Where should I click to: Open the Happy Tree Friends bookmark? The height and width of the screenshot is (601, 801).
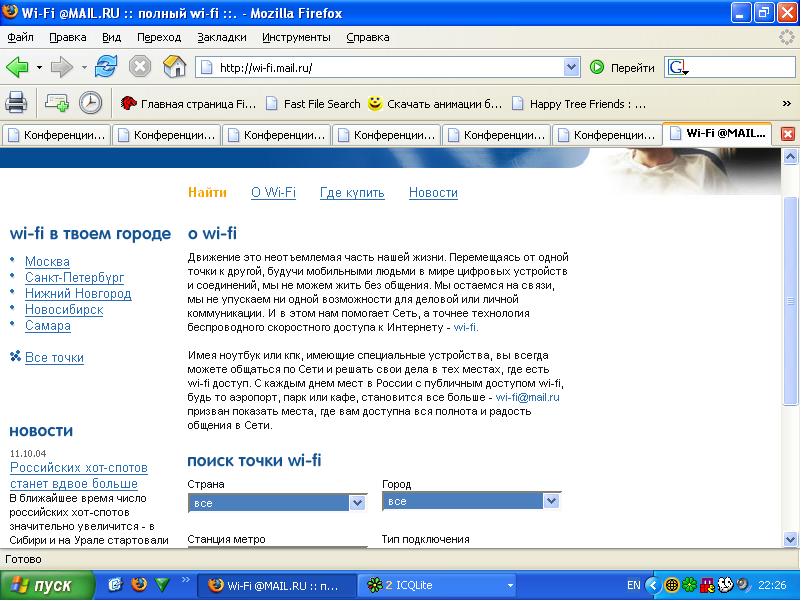tap(579, 104)
